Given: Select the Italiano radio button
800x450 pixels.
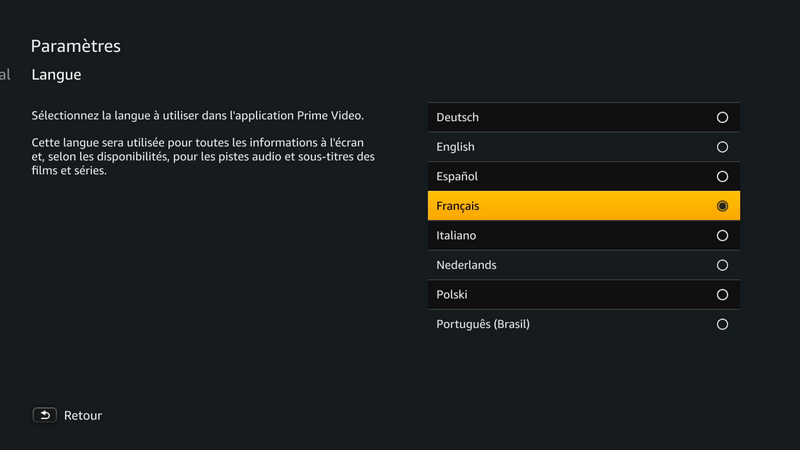Looking at the screenshot, I should point(722,236).
